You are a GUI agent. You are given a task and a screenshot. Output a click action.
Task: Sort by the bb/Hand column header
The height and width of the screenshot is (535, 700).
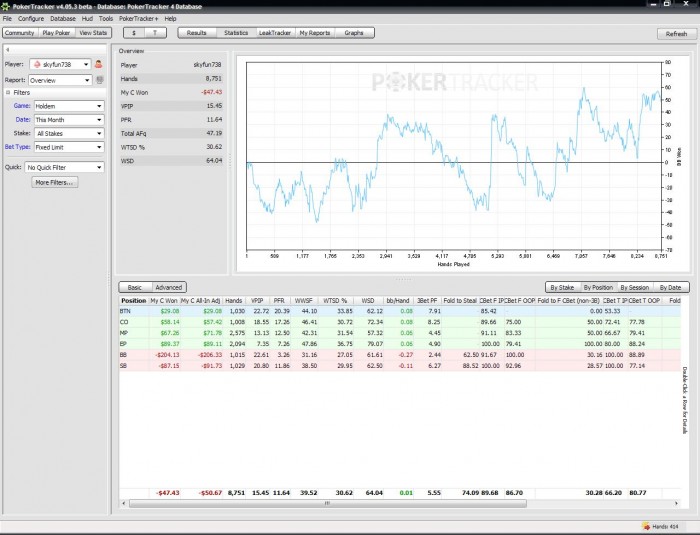[x=398, y=301]
